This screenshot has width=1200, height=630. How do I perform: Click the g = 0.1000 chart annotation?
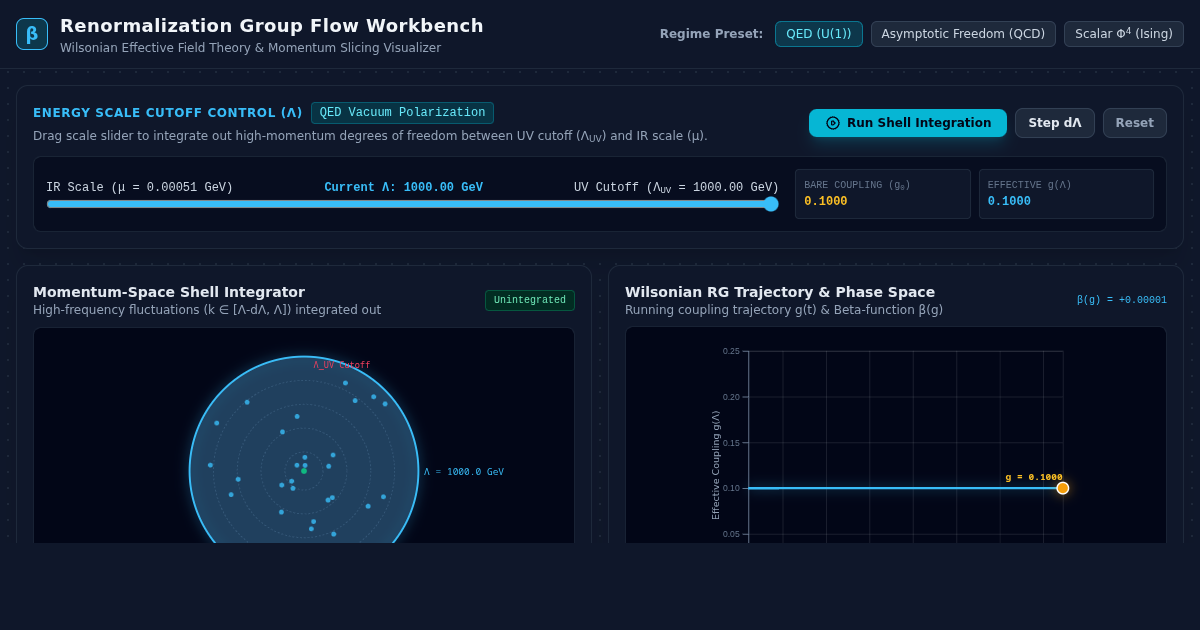point(1034,477)
